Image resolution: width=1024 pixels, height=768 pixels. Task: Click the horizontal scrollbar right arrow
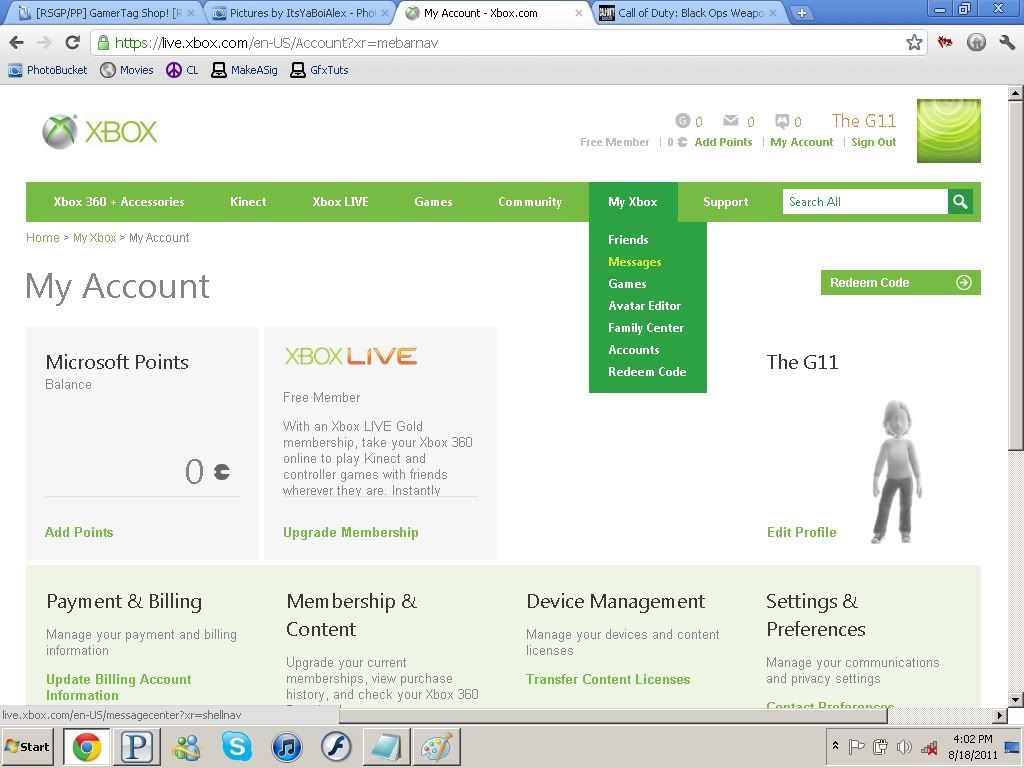tap(999, 716)
